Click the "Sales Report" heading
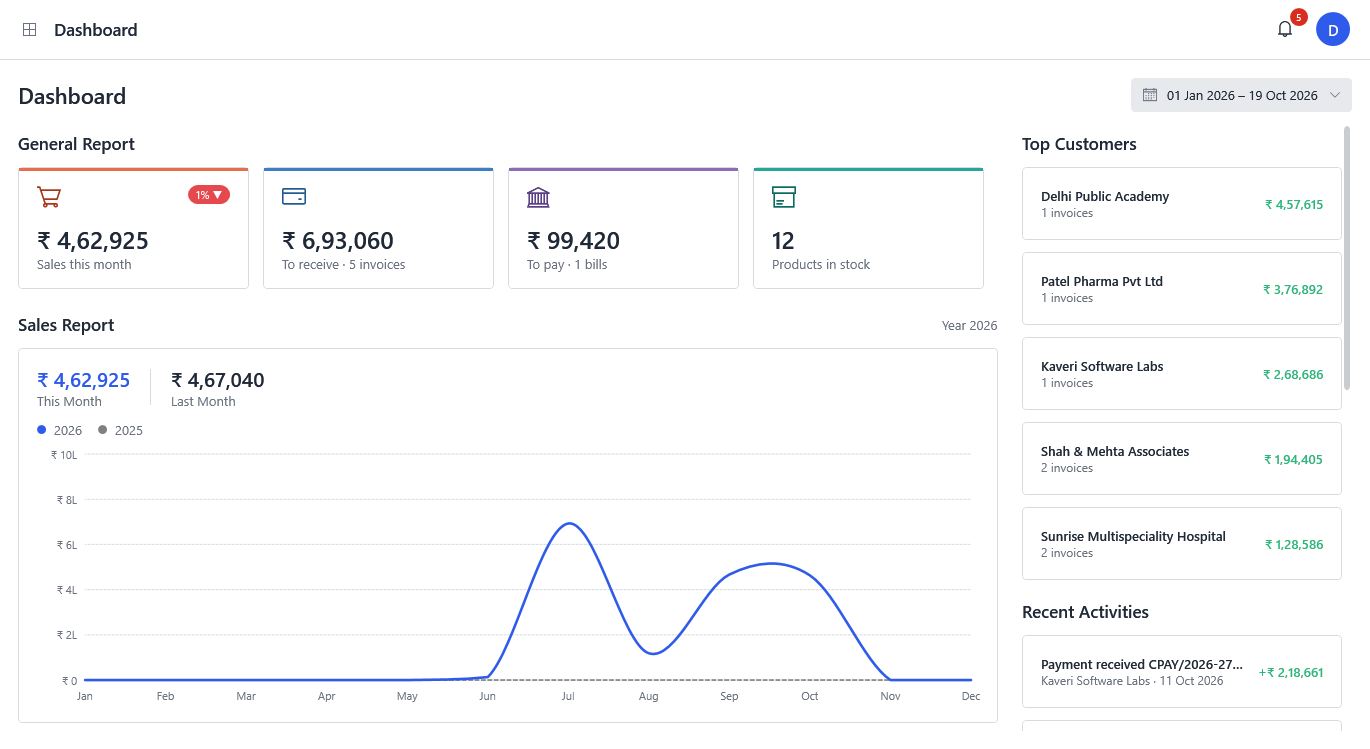1370x749 pixels. pos(66,325)
